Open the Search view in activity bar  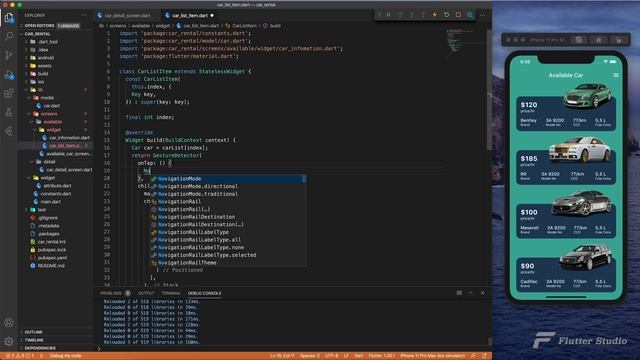pyautogui.click(x=9, y=36)
